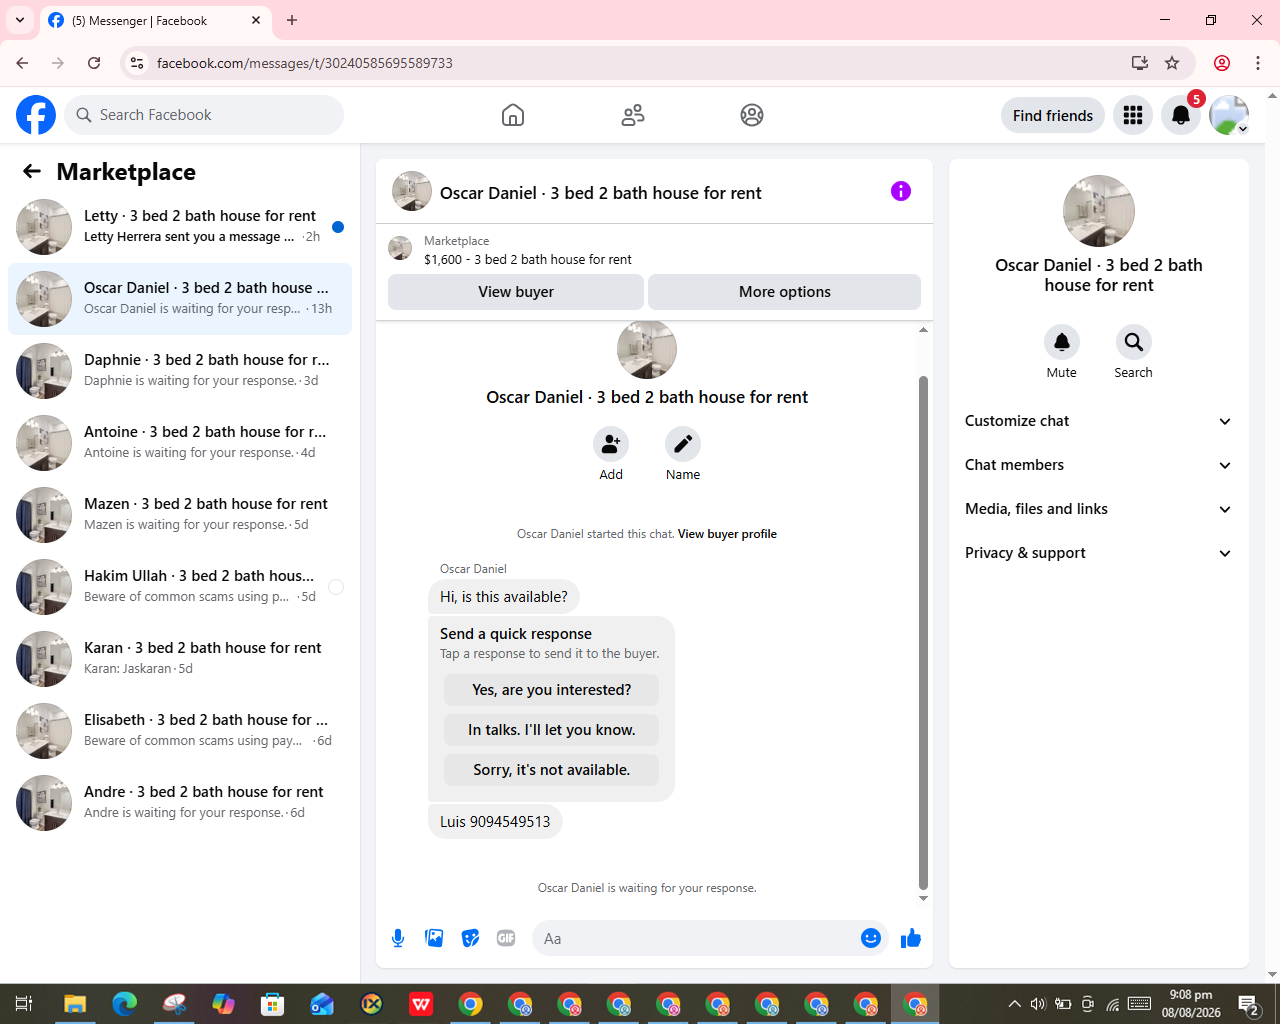Click the Chrome address bar URL

pos(305,63)
